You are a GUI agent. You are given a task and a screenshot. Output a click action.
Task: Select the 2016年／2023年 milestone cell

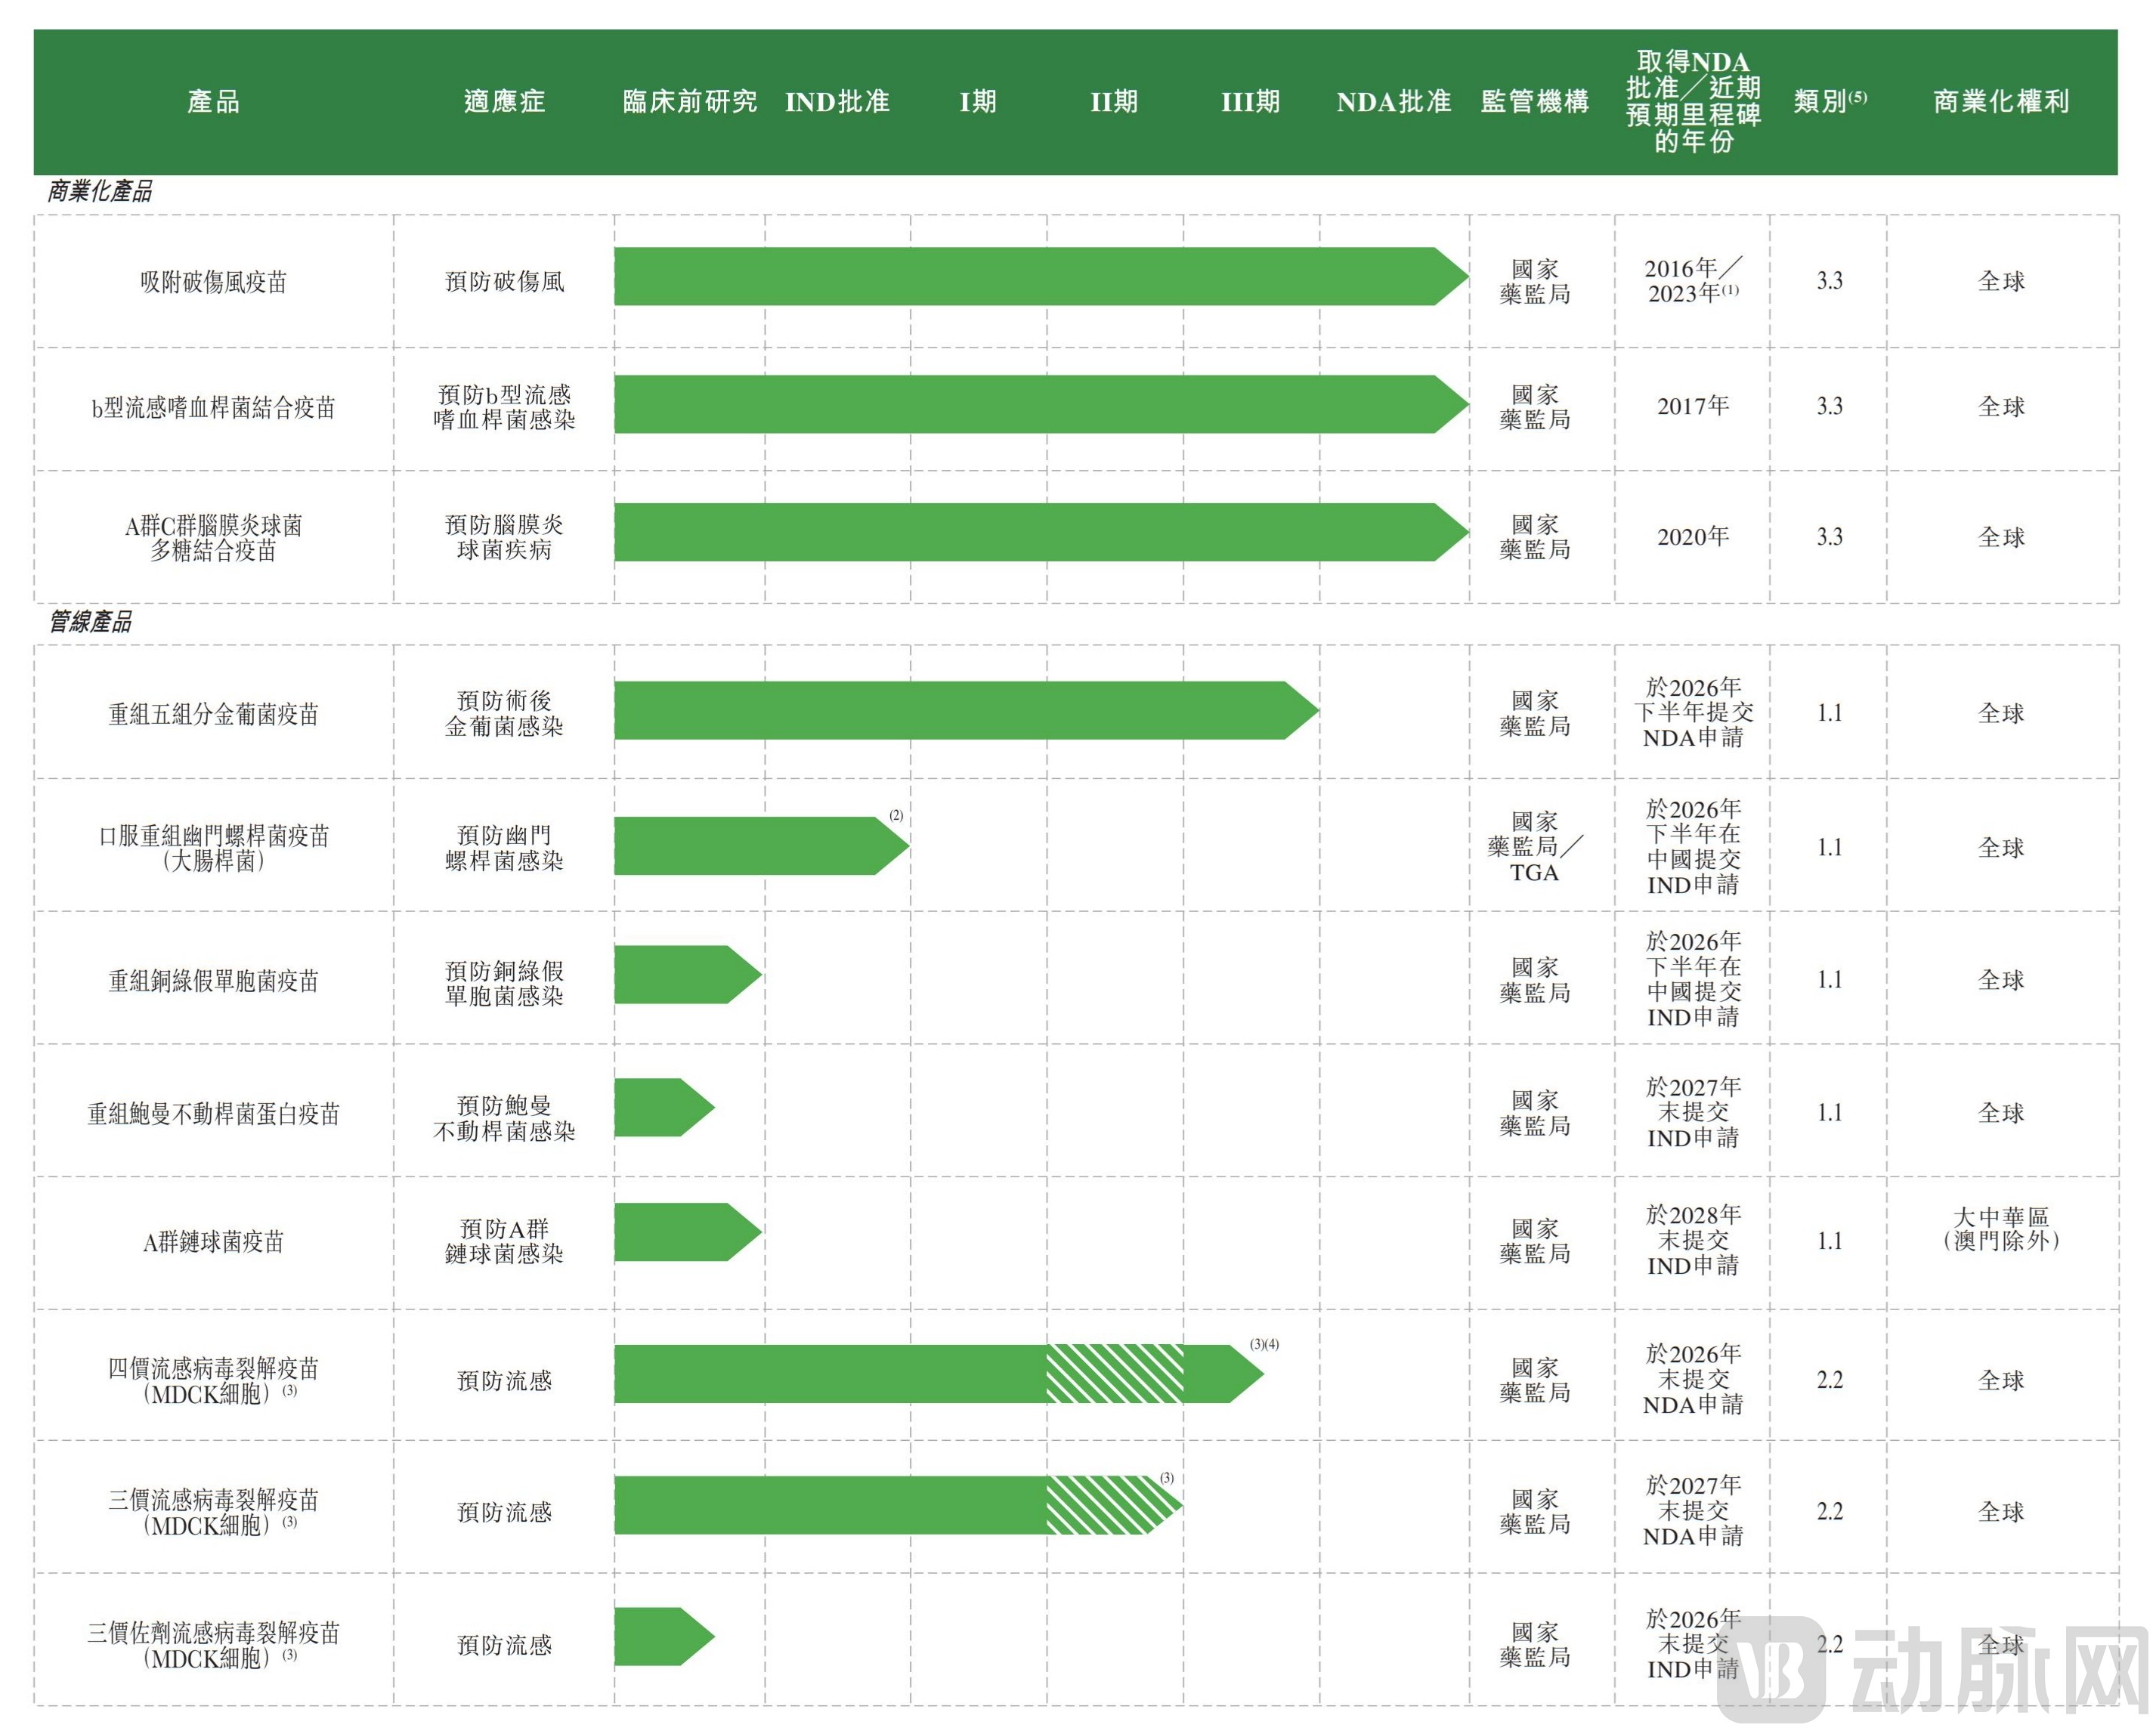(1692, 280)
